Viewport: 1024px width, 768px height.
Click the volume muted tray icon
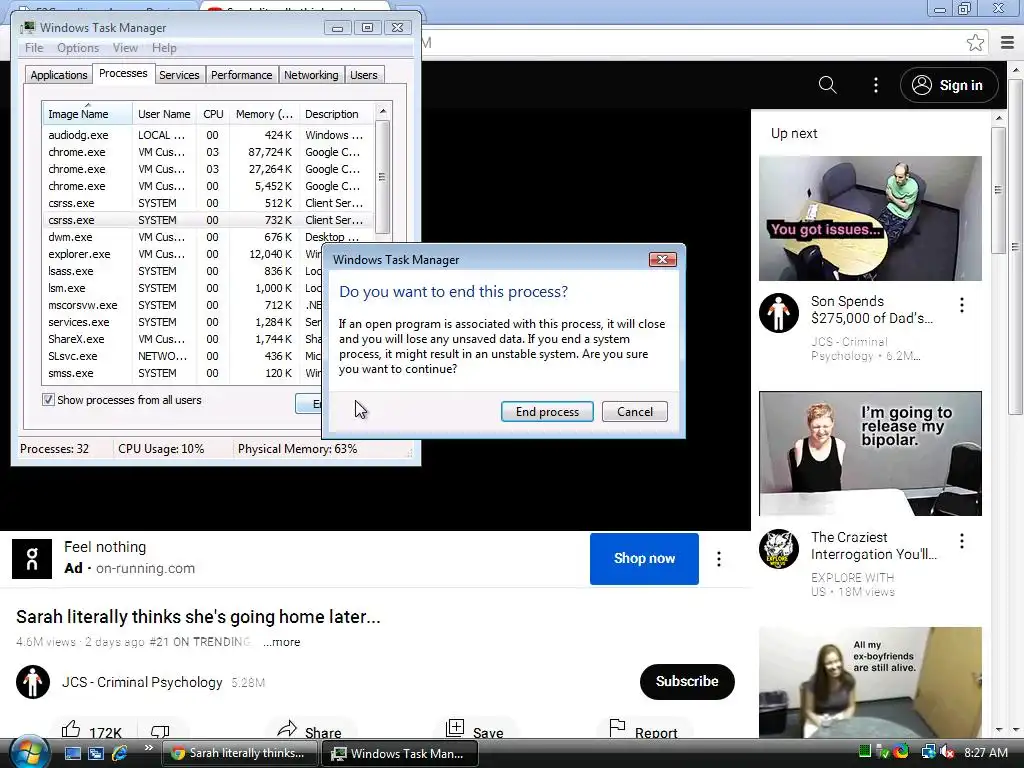click(x=947, y=752)
